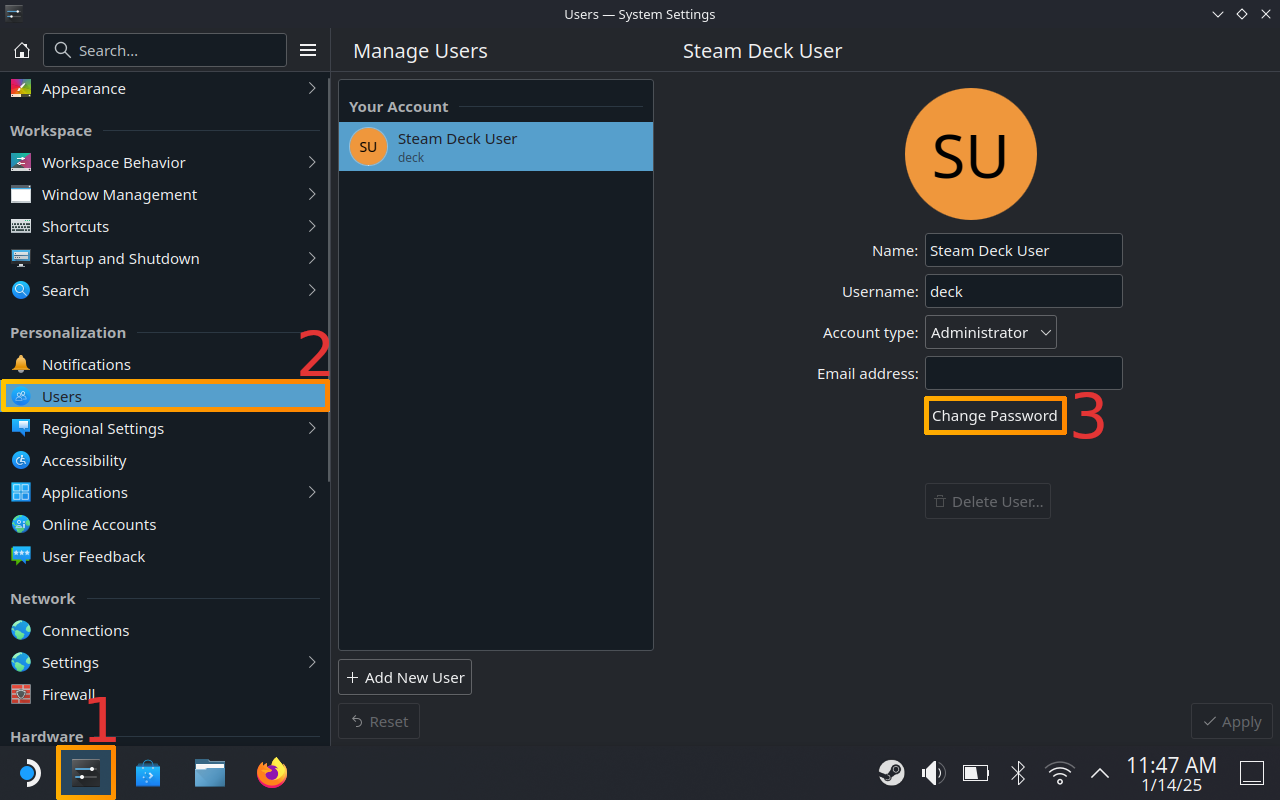The width and height of the screenshot is (1280, 800).
Task: Click the Steam icon in the system tray
Action: click(x=891, y=772)
